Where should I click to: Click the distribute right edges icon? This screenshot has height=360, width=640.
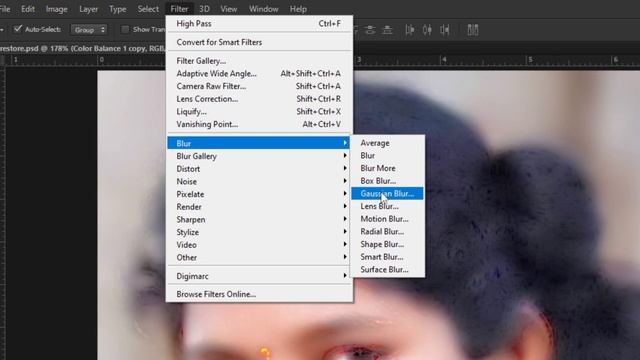click(444, 30)
